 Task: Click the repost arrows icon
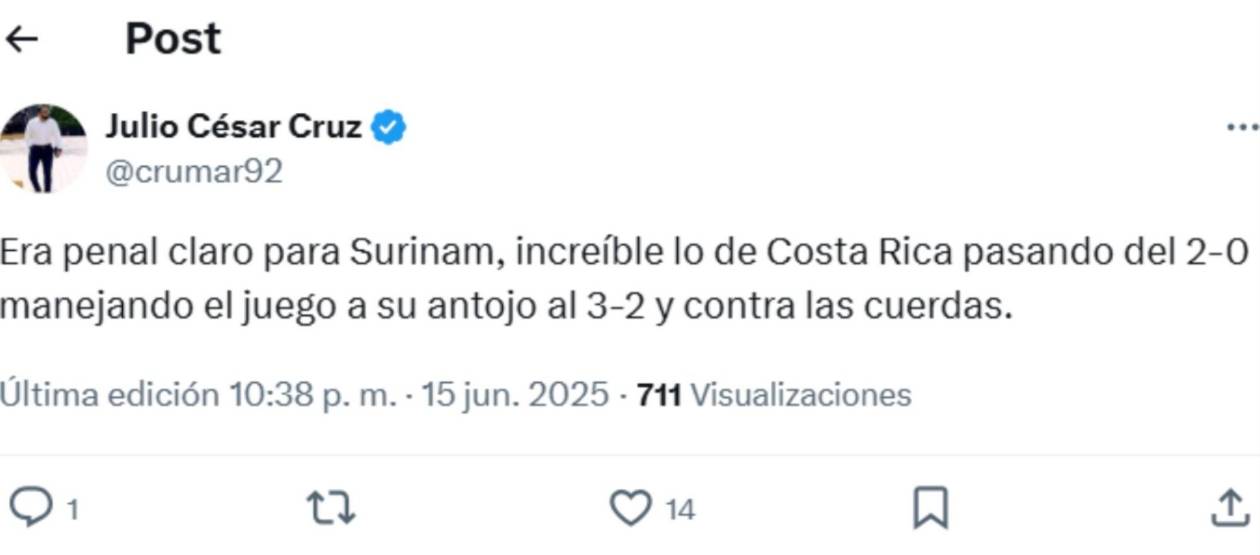[330, 509]
